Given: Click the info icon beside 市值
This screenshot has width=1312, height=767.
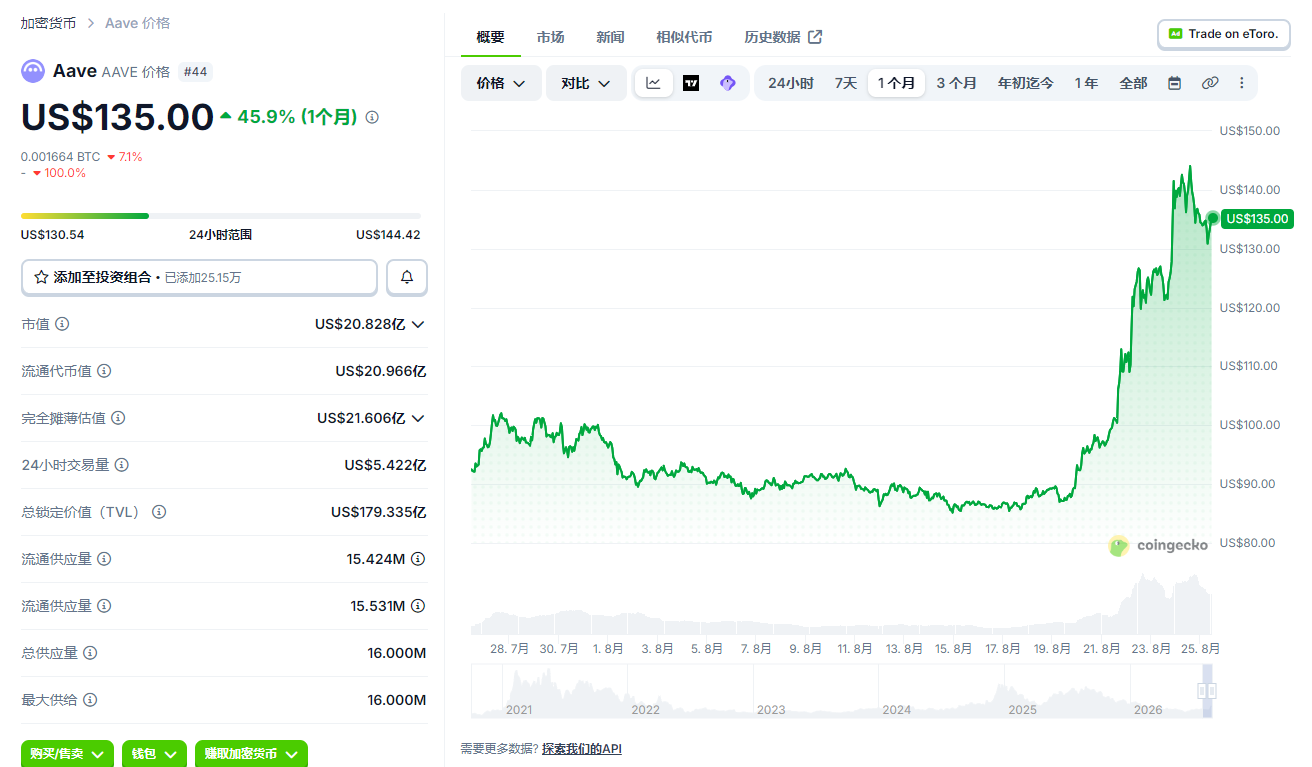Looking at the screenshot, I should tap(62, 324).
